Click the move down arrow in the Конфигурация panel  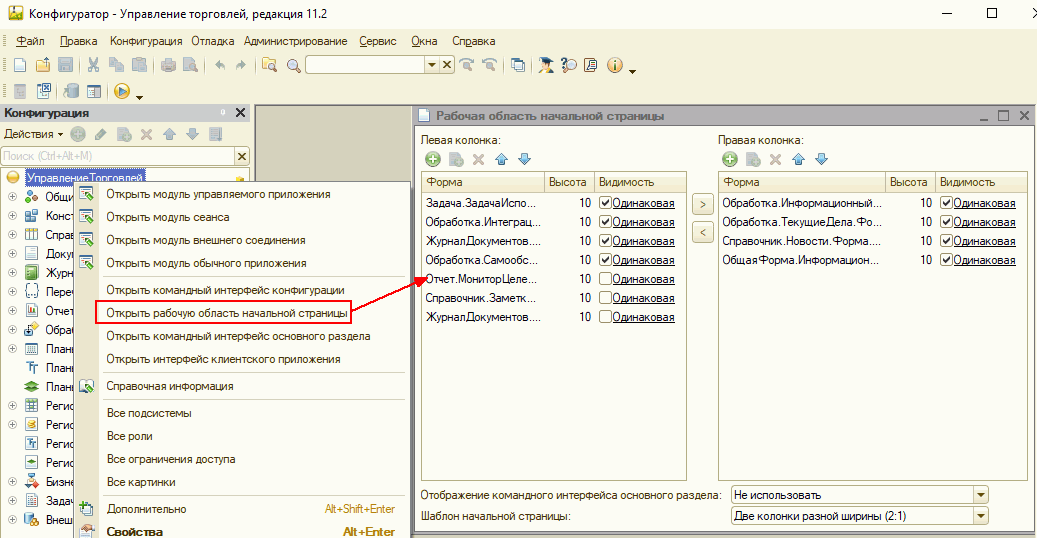click(192, 134)
